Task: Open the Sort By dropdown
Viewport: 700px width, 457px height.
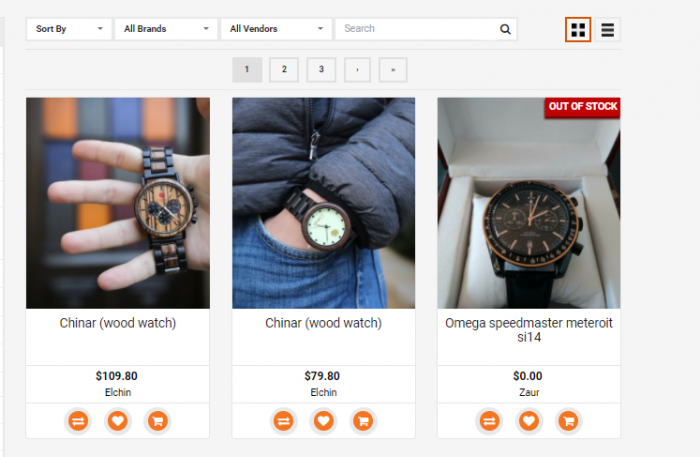Action: point(69,29)
